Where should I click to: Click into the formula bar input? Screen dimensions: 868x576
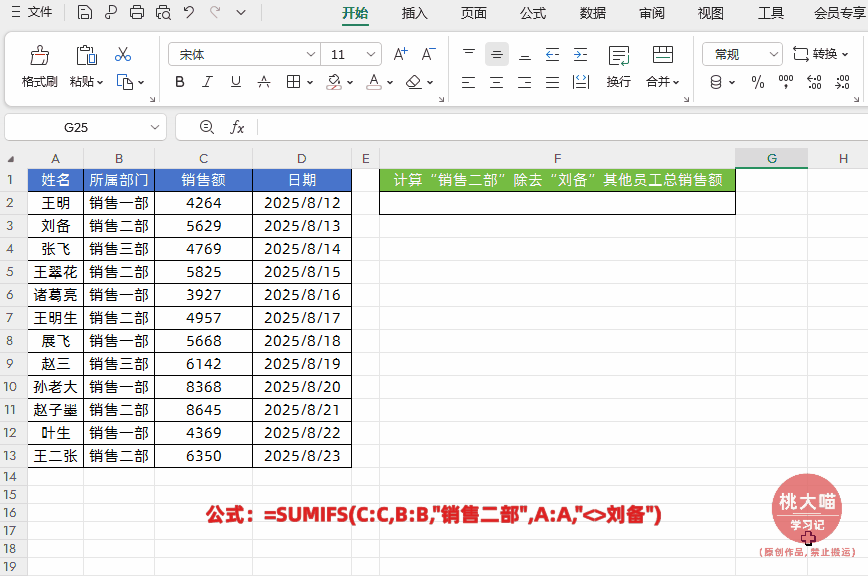[562, 127]
